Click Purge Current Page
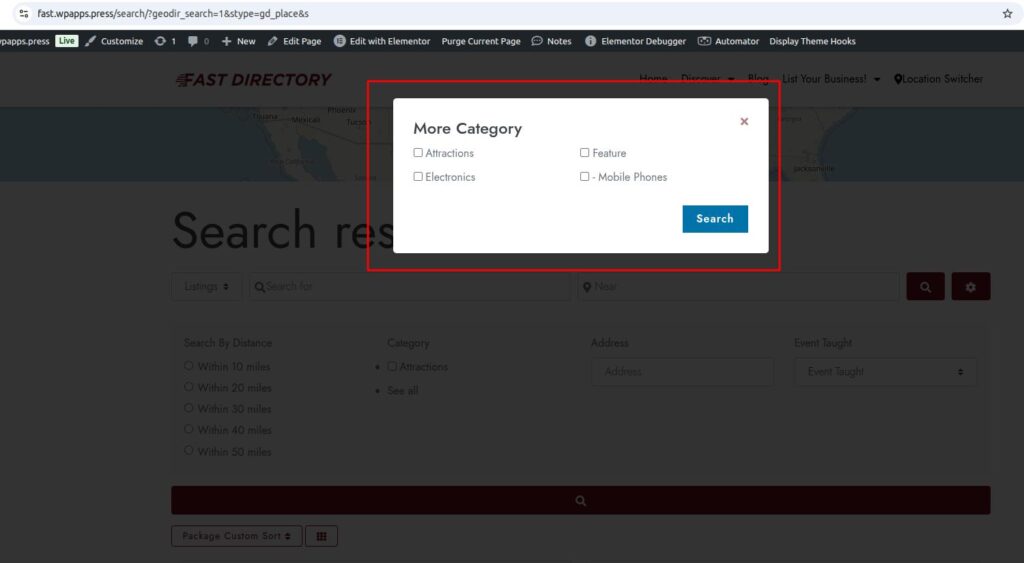Image resolution: width=1024 pixels, height=563 pixels. coord(481,41)
